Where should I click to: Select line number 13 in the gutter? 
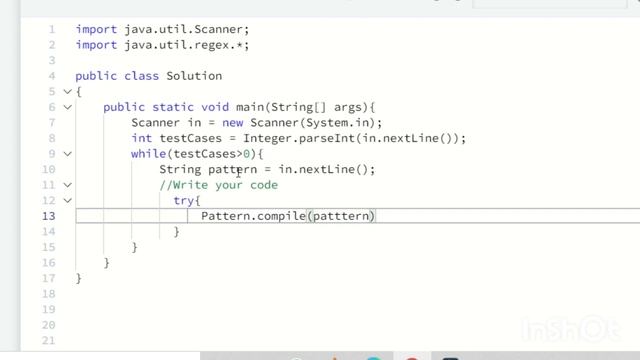49,216
